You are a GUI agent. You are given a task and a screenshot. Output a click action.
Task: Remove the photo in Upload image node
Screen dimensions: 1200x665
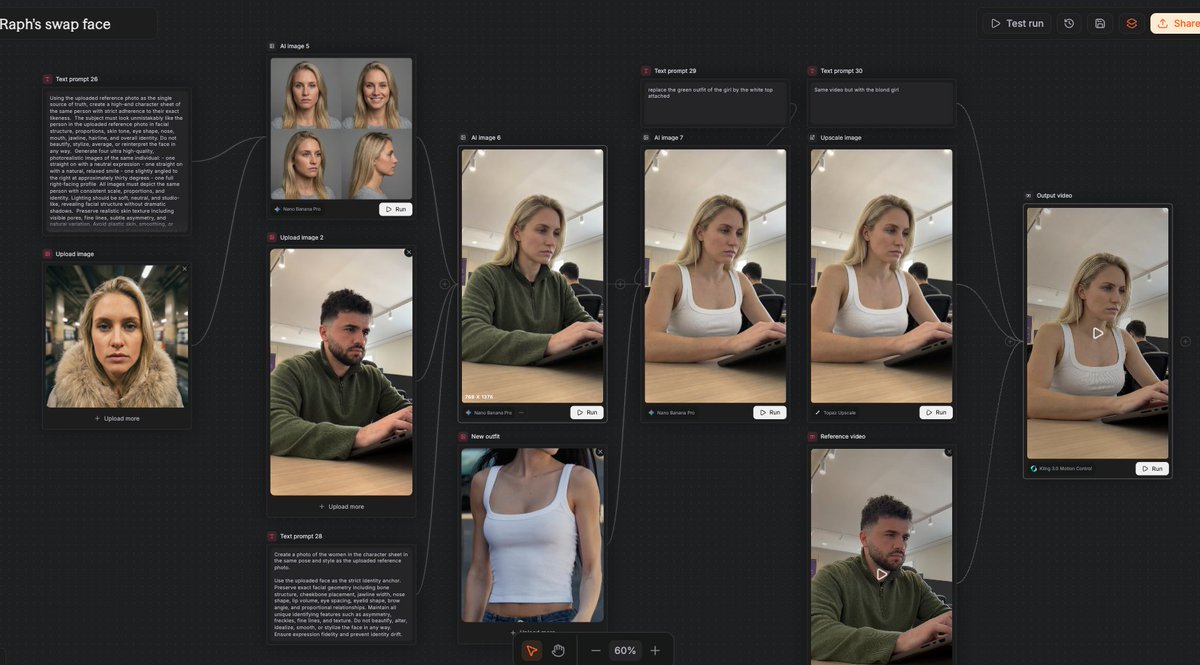[x=184, y=268]
